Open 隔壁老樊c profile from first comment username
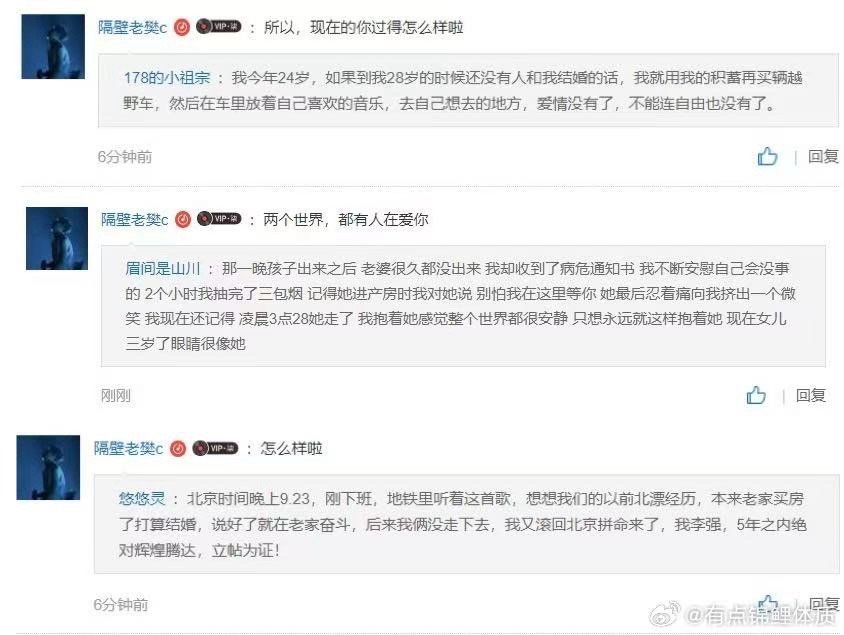 132,27
